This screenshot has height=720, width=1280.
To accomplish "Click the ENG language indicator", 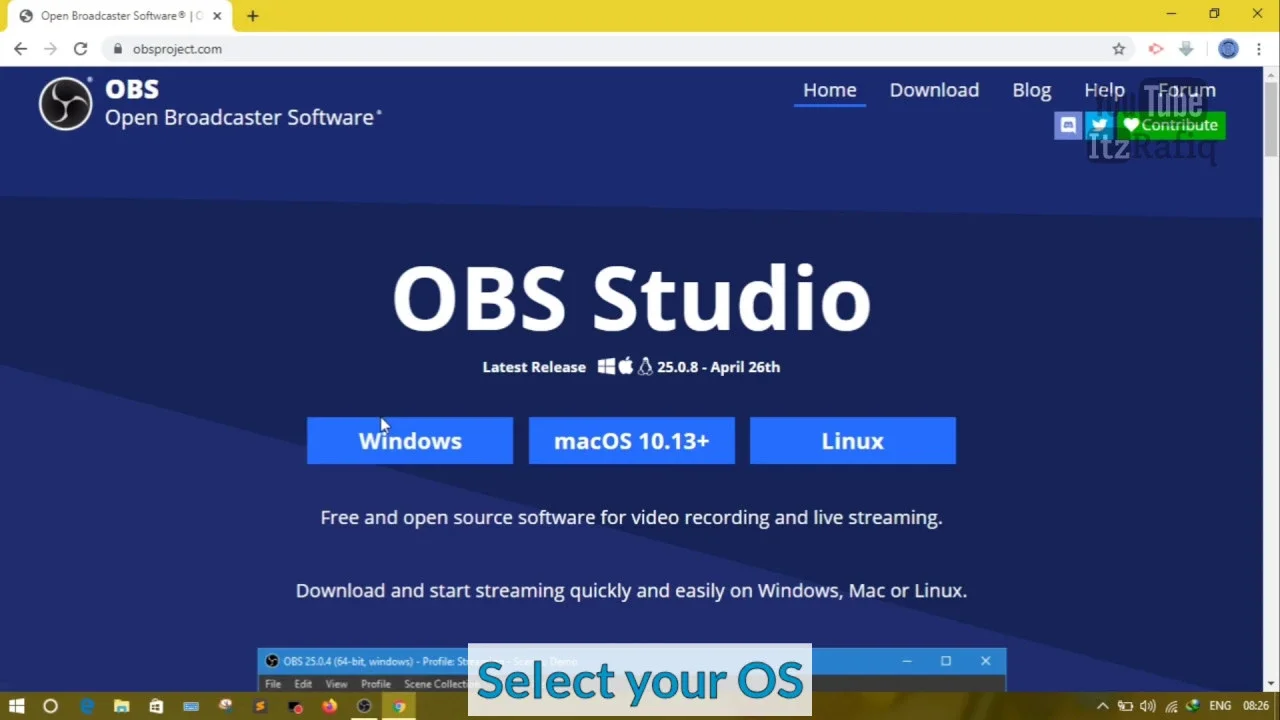I will [1220, 706].
